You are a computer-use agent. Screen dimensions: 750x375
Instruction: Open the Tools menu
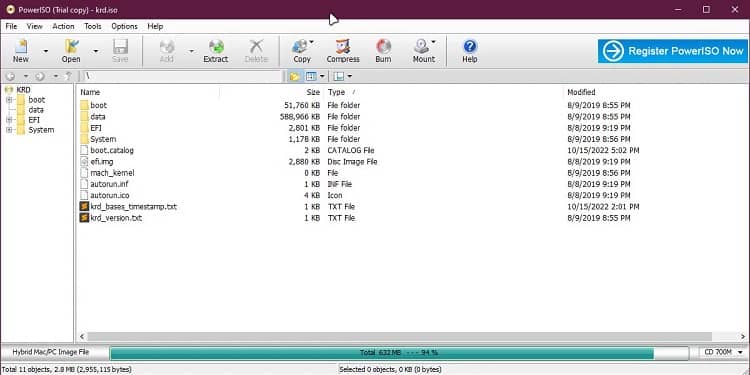pyautogui.click(x=93, y=26)
